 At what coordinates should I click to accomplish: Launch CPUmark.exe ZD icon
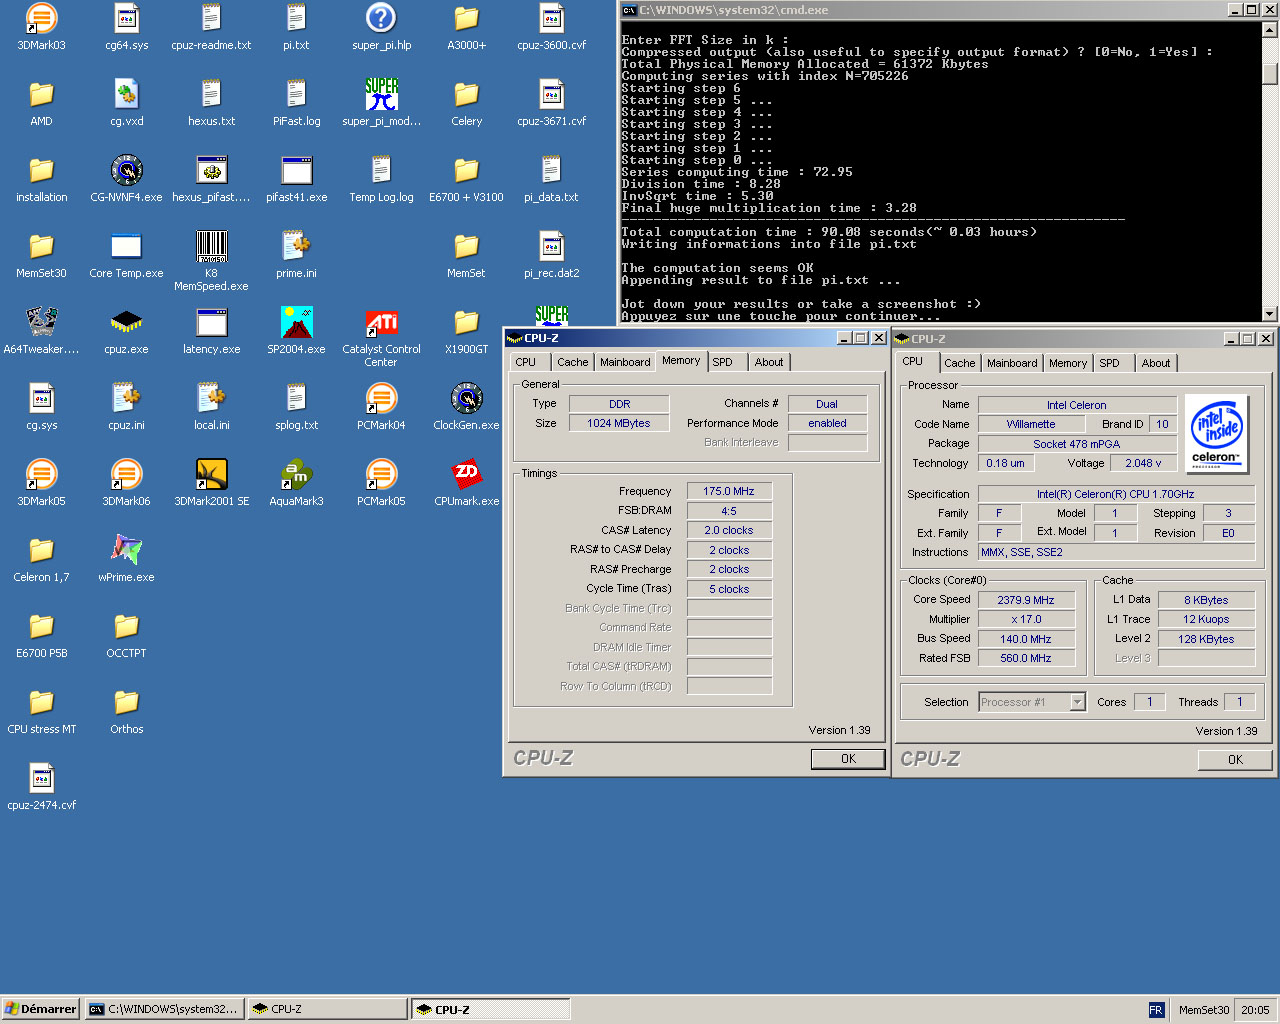point(466,474)
